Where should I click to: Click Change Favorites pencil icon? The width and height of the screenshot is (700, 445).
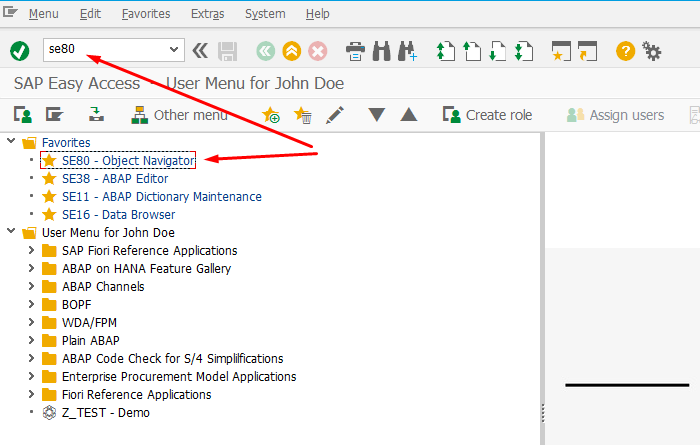click(x=335, y=115)
